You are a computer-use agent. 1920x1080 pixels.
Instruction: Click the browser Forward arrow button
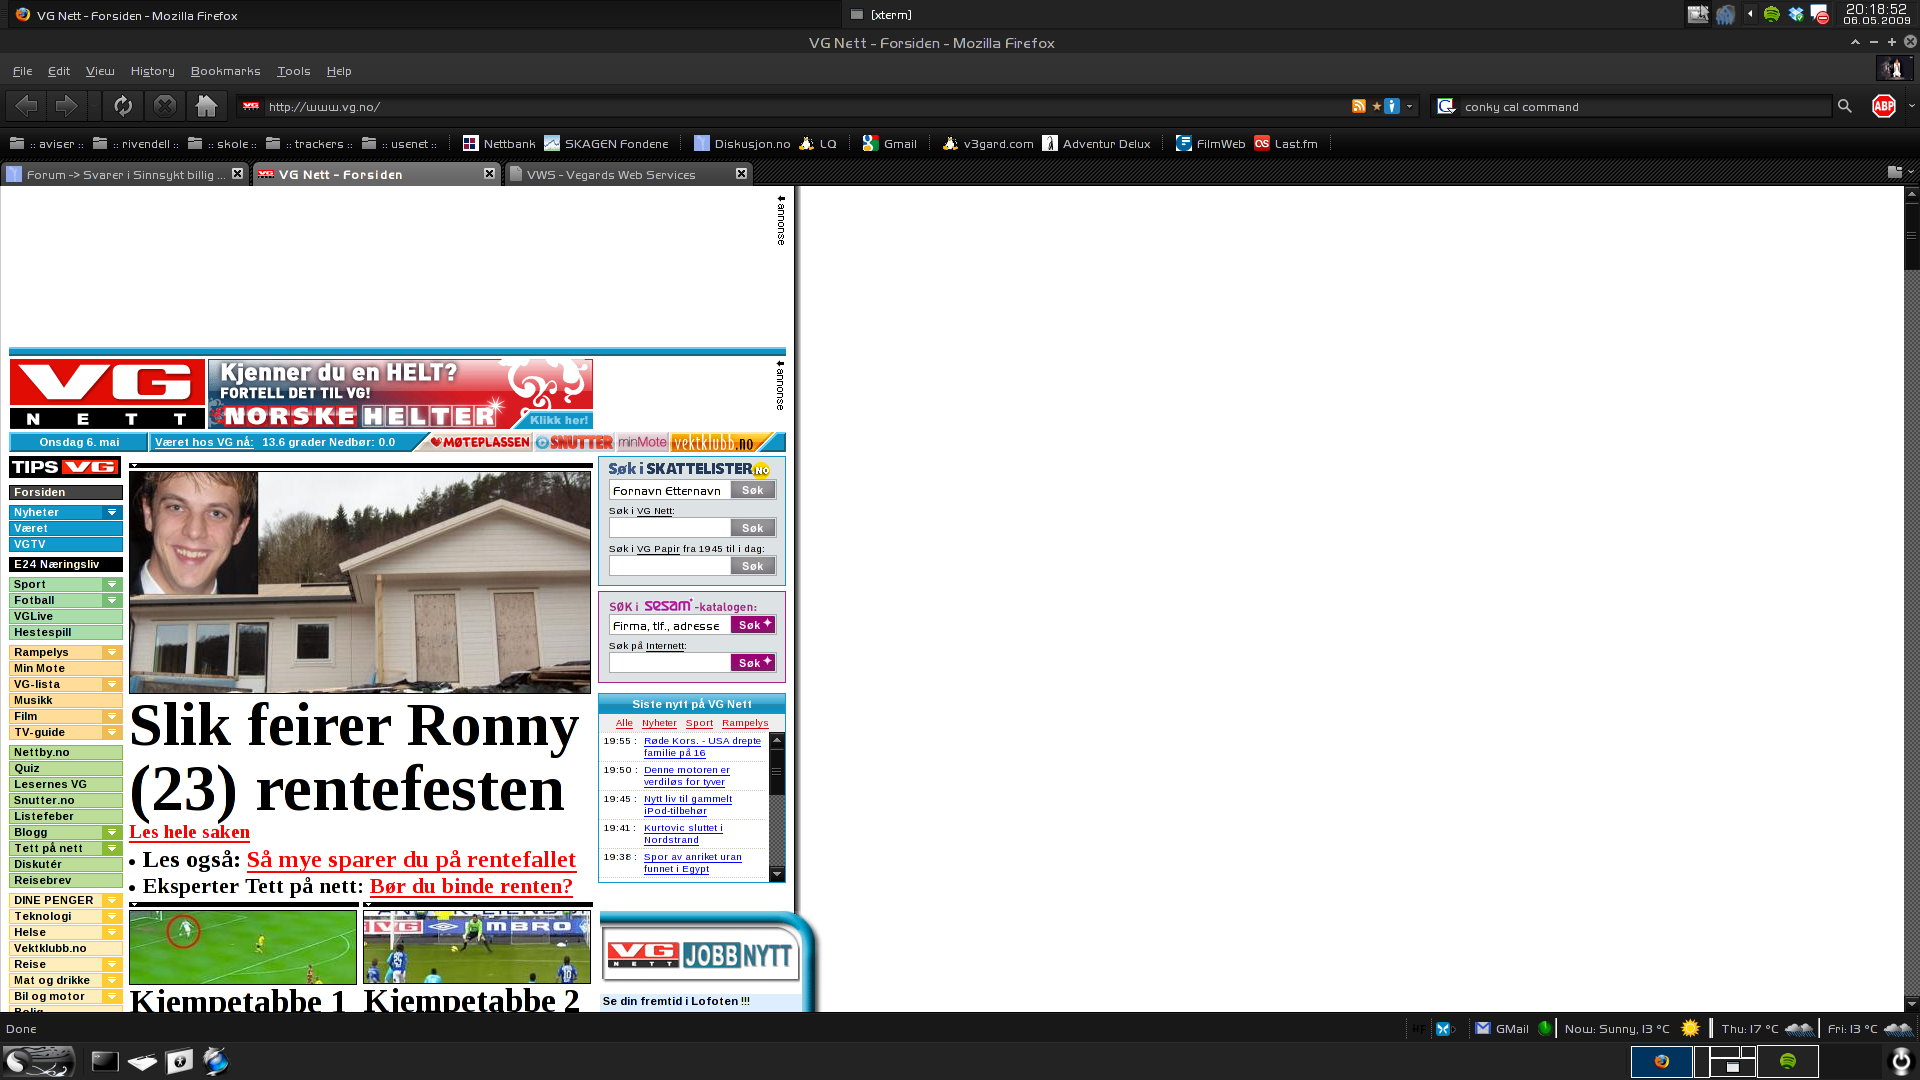pyautogui.click(x=66, y=106)
